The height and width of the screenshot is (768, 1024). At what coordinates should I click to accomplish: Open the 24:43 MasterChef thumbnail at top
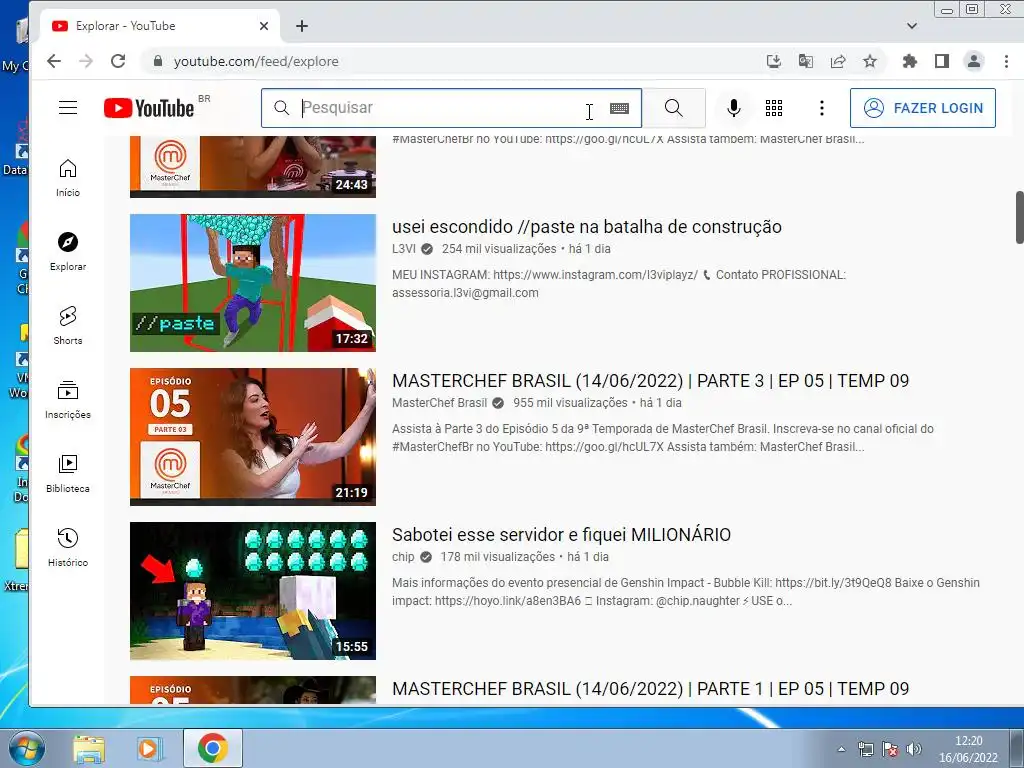[253, 167]
